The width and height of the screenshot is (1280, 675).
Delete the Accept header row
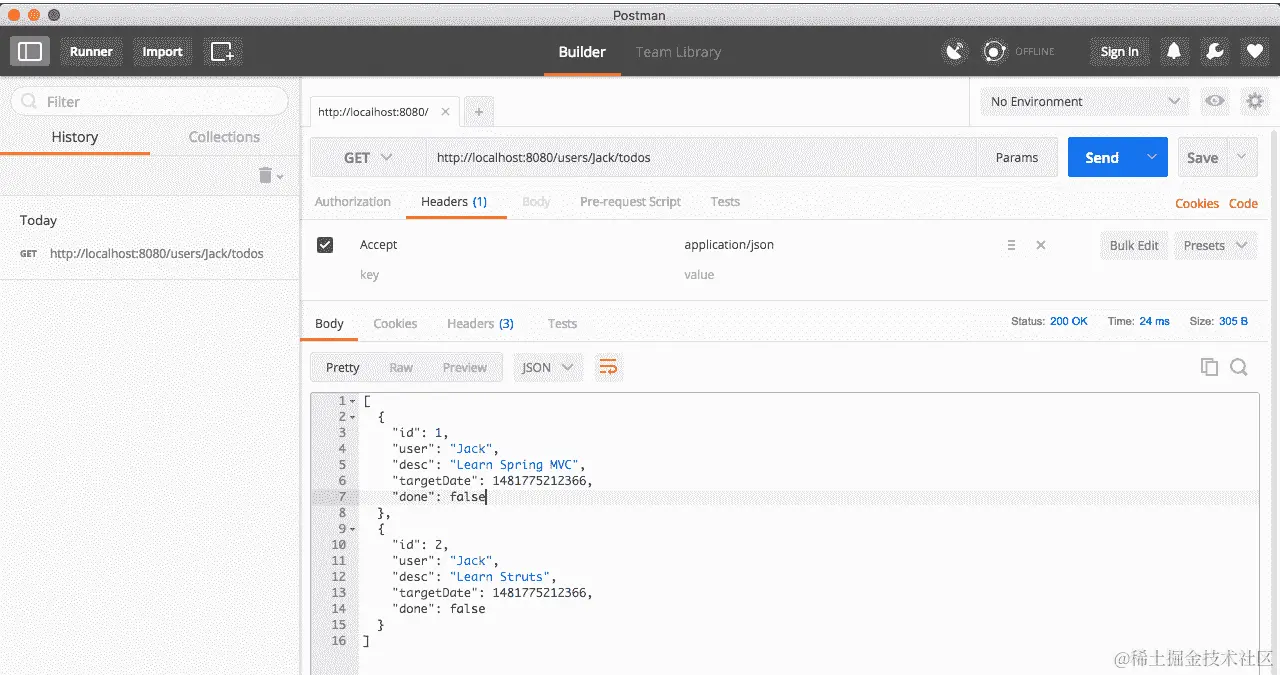tap(1041, 245)
